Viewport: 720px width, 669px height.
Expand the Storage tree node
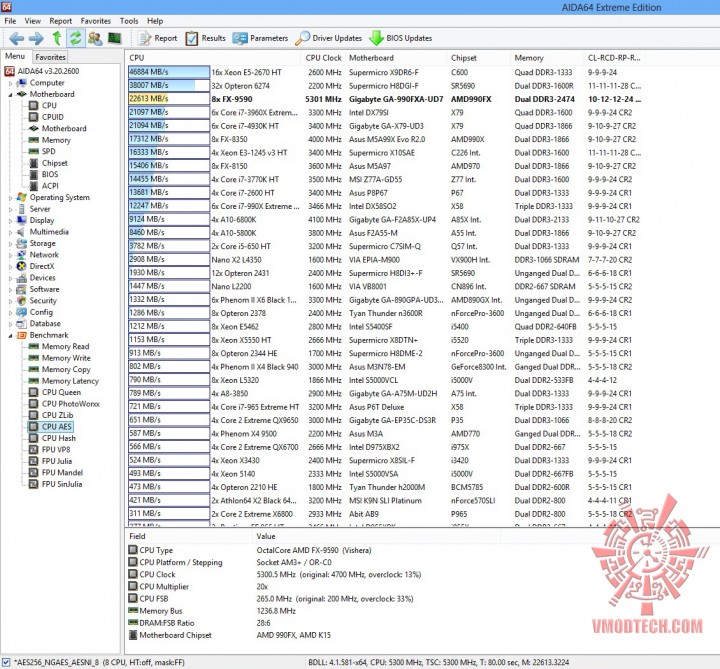coord(11,244)
